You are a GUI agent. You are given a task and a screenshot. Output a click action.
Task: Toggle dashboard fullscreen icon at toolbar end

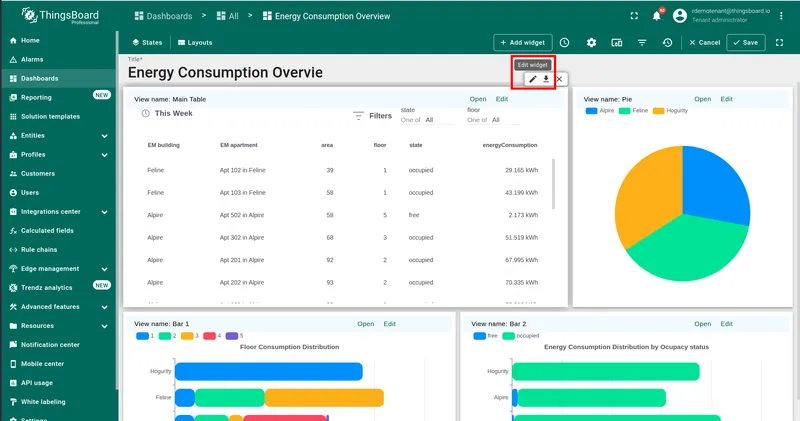coord(779,43)
